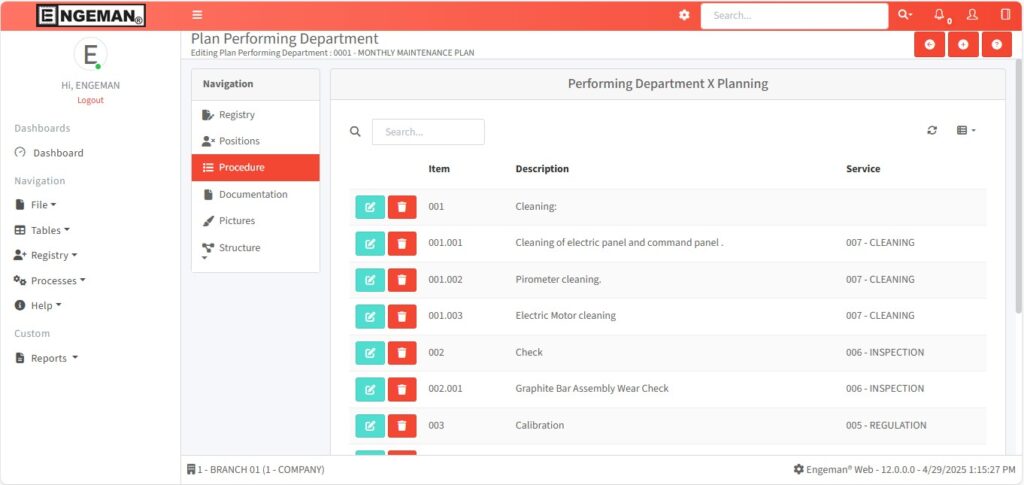Screen dimensions: 1024x485
Task: Click the settings gear in the top bar
Action: coord(684,15)
